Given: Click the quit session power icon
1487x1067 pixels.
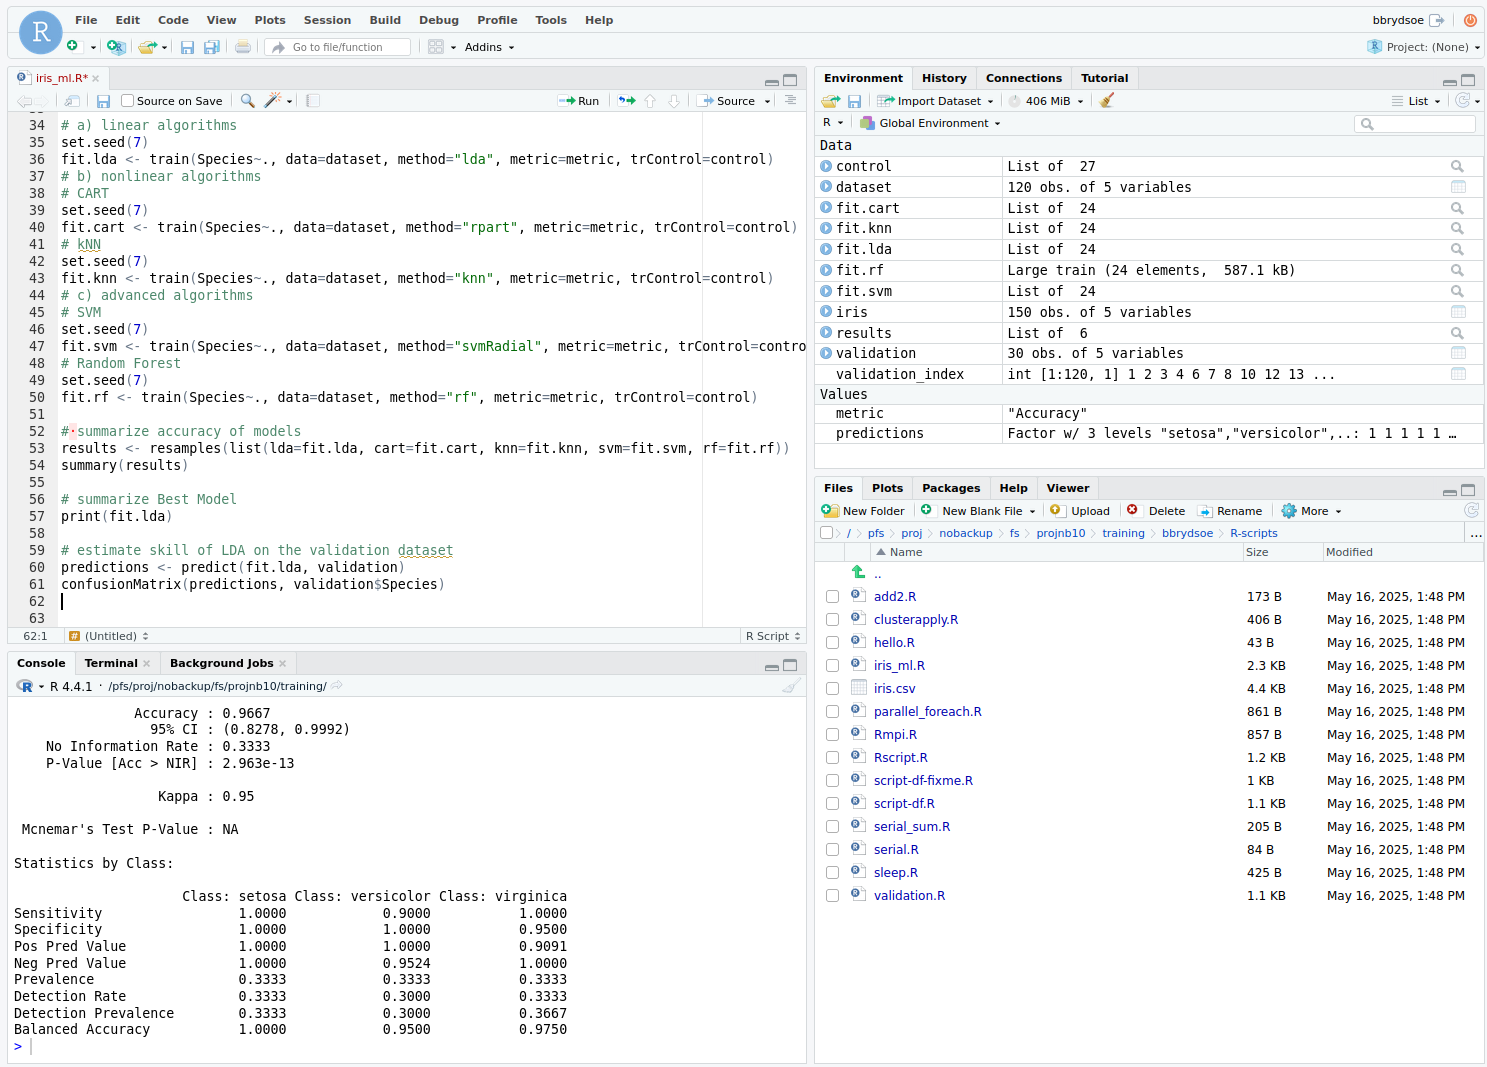Looking at the screenshot, I should (1470, 20).
